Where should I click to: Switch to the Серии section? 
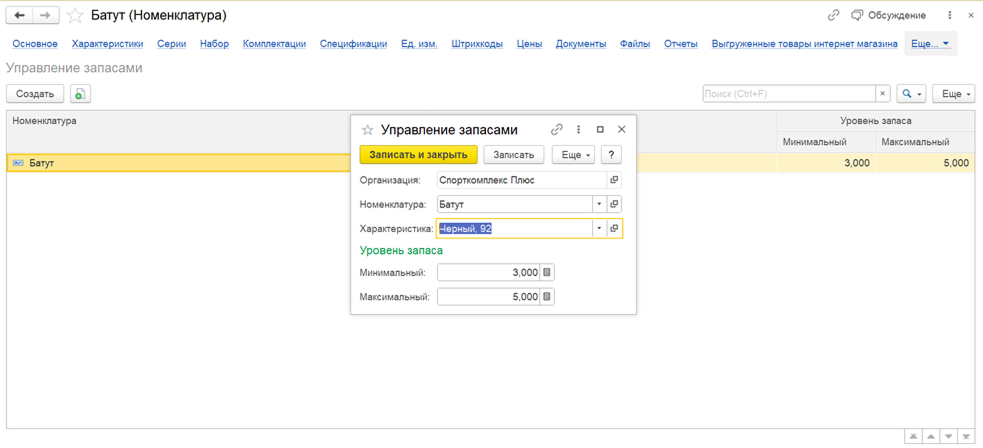coord(172,44)
